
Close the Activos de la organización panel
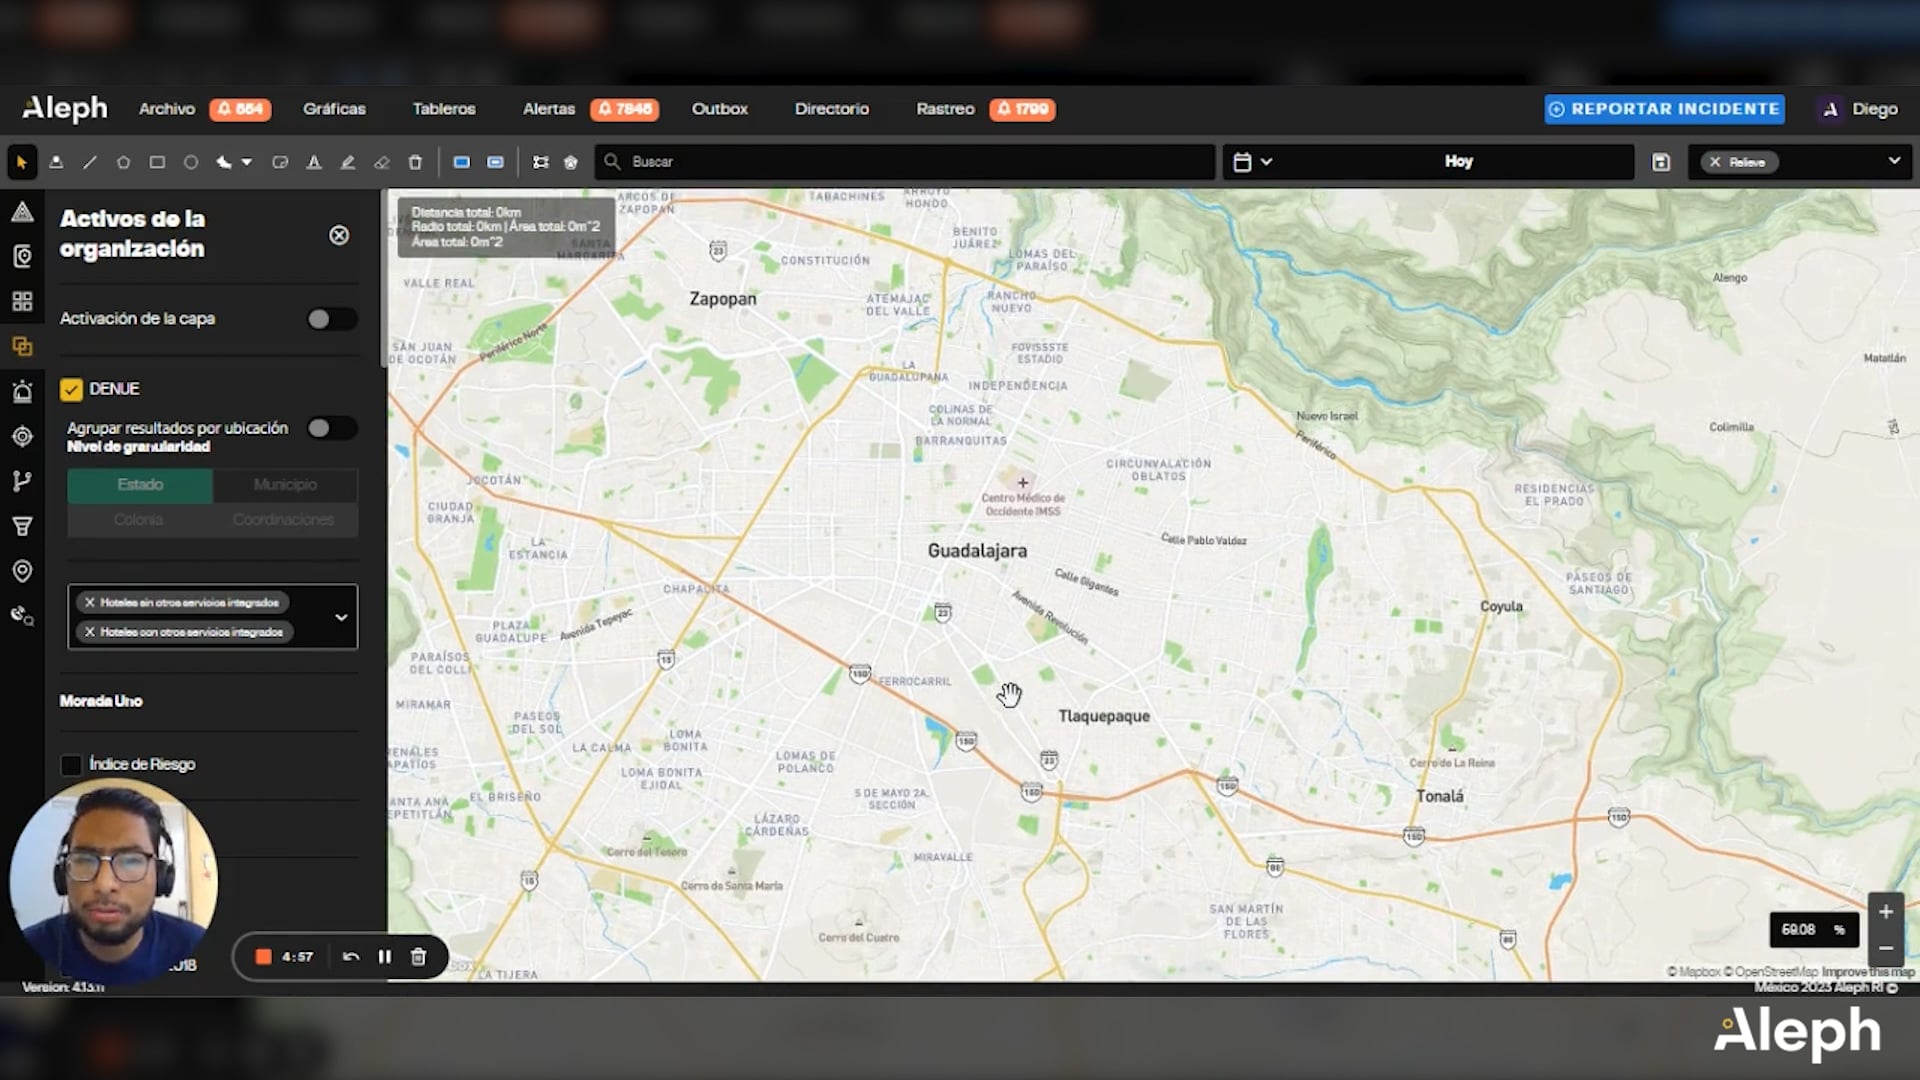coord(339,235)
